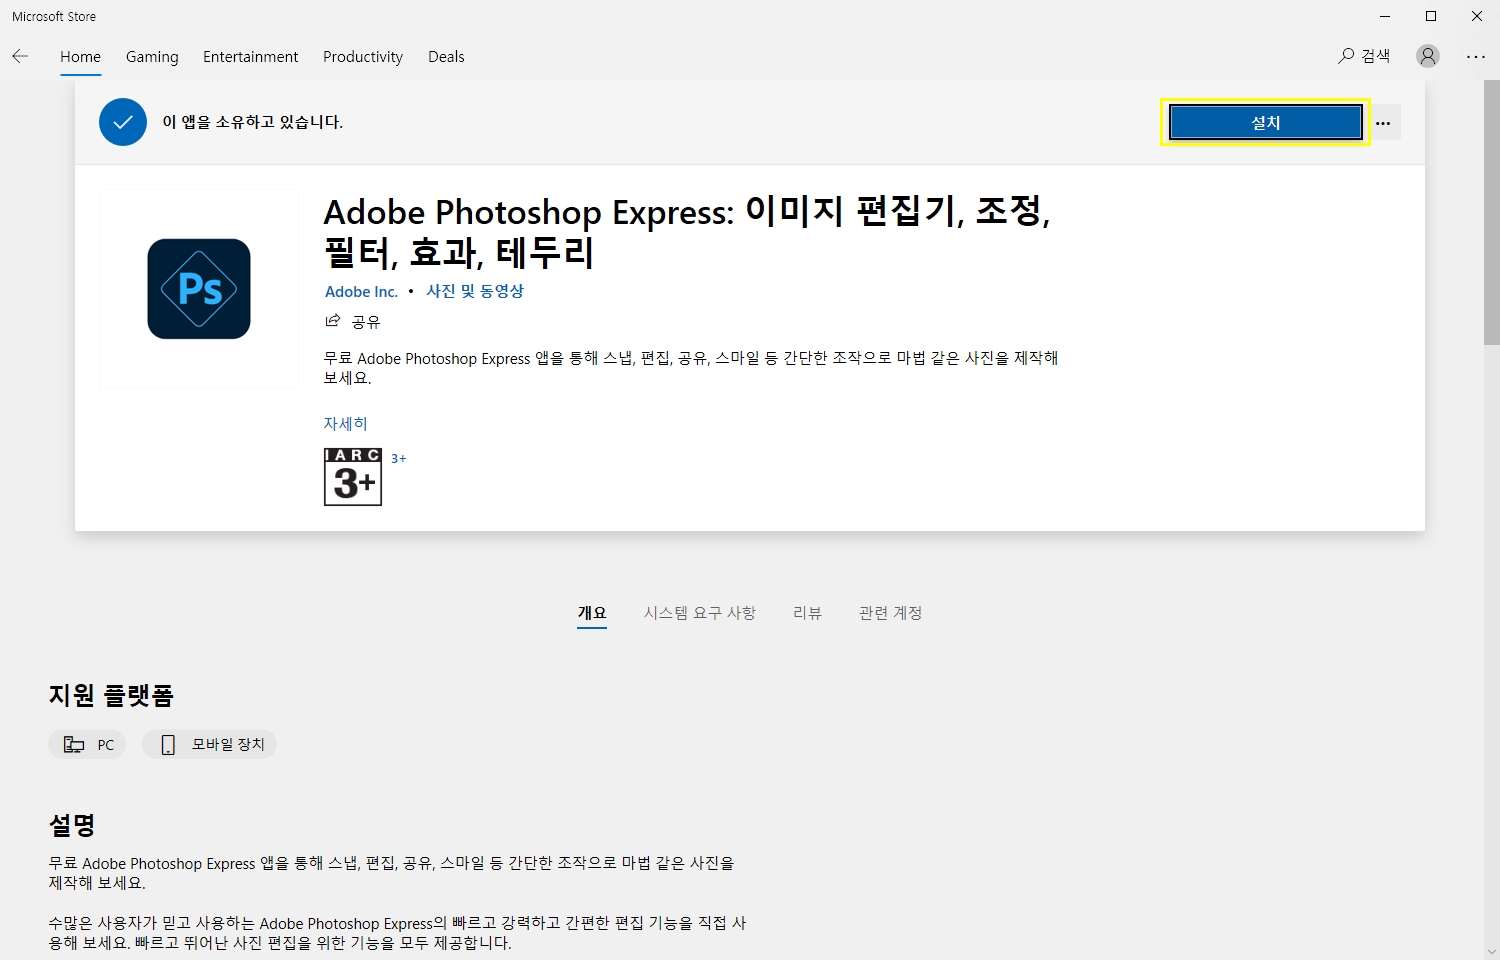Image resolution: width=1500 pixels, height=960 pixels.
Task: Click the 3+ rating link text
Action: (398, 459)
